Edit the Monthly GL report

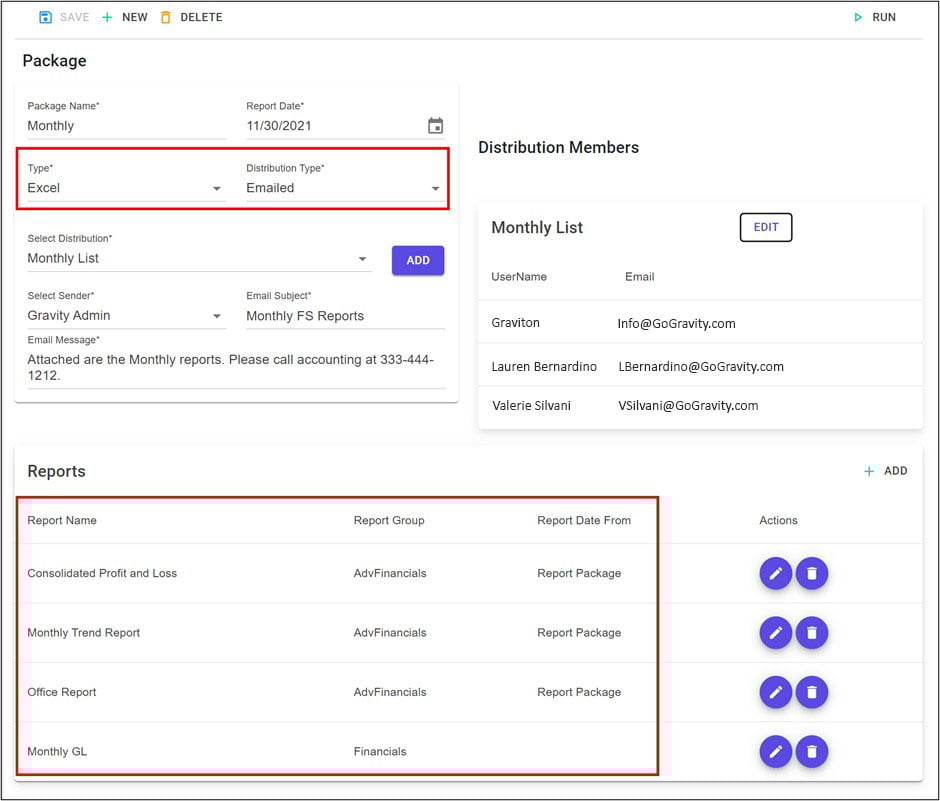pos(775,751)
